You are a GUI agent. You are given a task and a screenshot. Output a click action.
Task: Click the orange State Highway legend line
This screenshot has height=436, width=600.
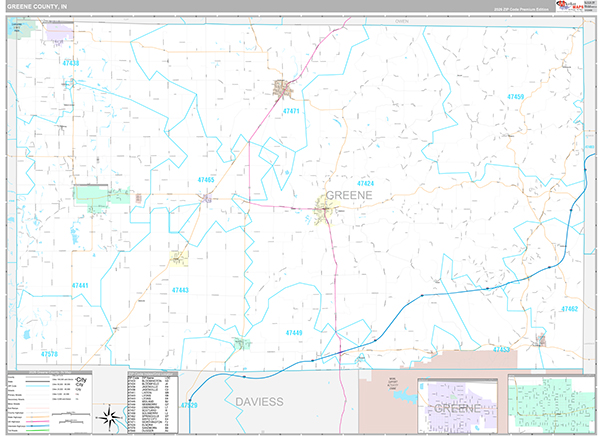(38, 417)
